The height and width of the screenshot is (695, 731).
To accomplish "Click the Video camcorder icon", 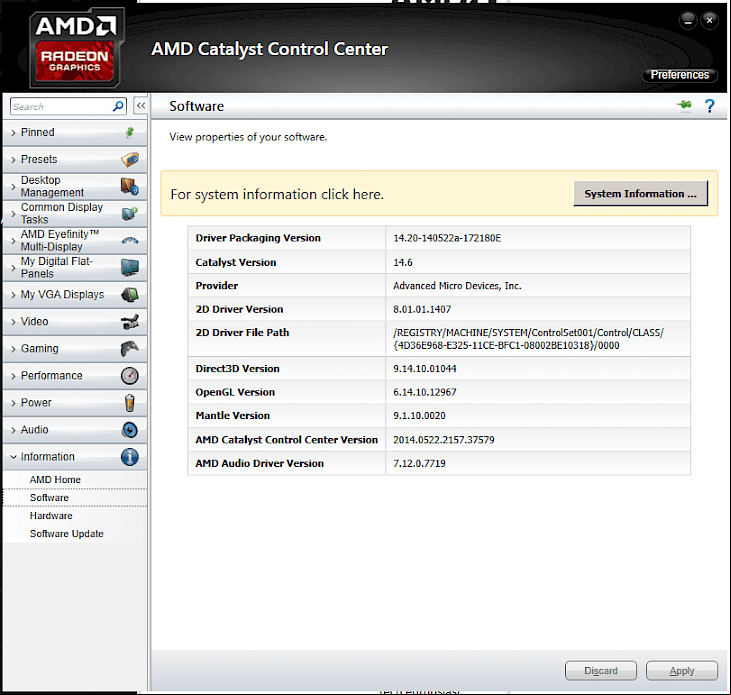I will (x=130, y=322).
